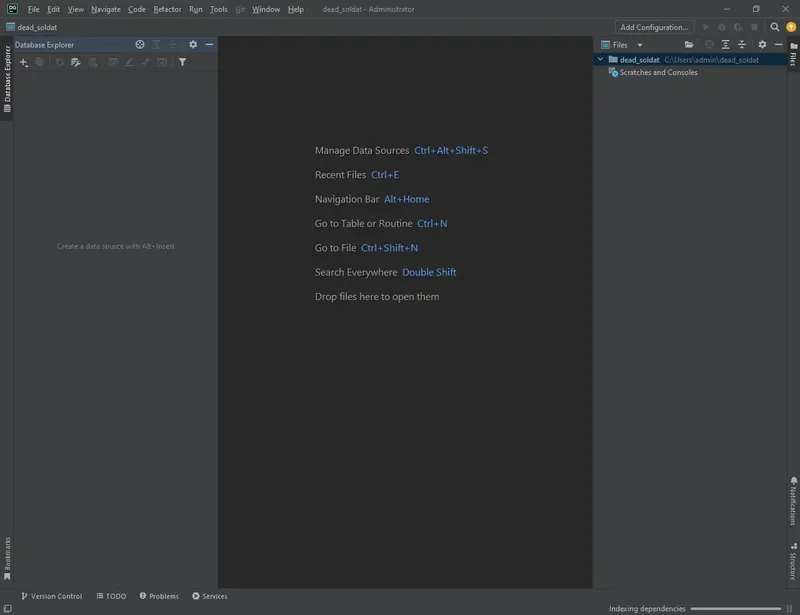Add a new data source
Image resolution: width=800 pixels, height=615 pixels.
[22, 61]
